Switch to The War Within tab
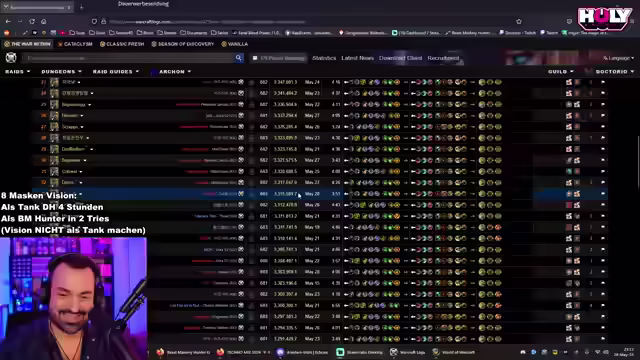640x360 pixels. tap(27, 44)
